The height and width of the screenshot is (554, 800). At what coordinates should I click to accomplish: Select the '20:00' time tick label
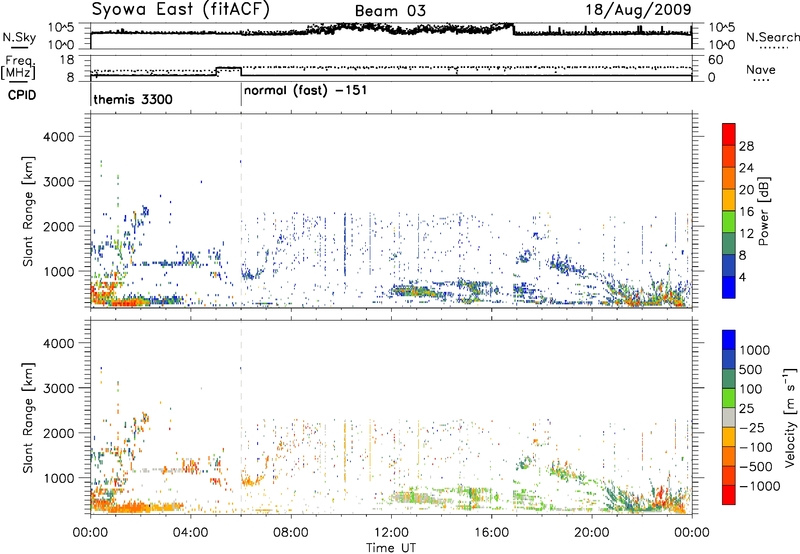(591, 533)
